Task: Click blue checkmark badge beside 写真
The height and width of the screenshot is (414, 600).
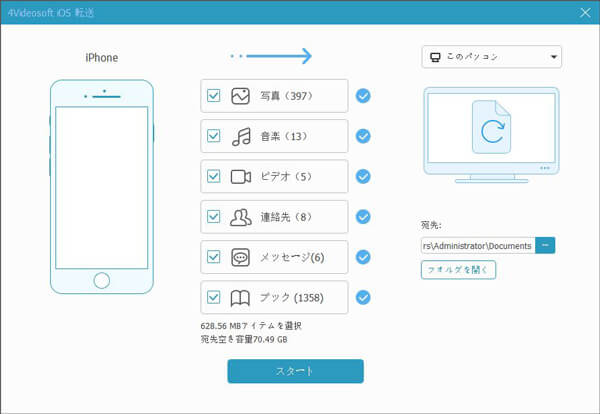Action: click(x=363, y=96)
